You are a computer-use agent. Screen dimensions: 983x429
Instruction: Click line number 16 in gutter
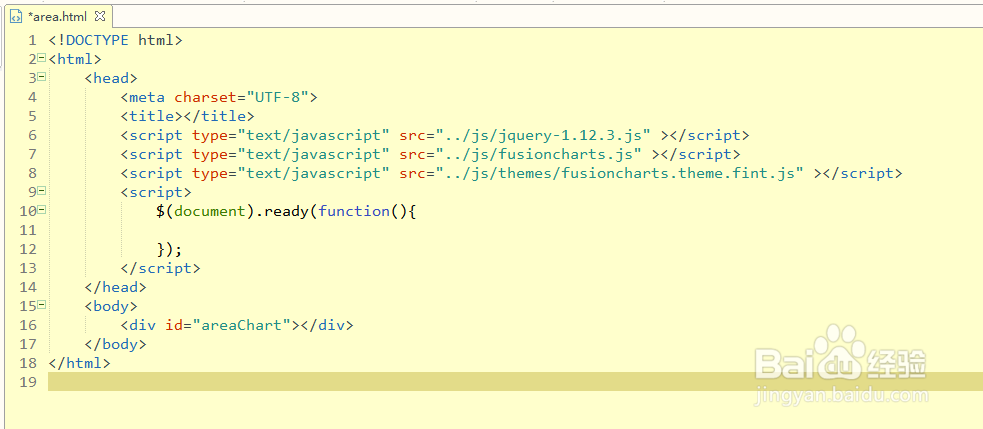28,326
